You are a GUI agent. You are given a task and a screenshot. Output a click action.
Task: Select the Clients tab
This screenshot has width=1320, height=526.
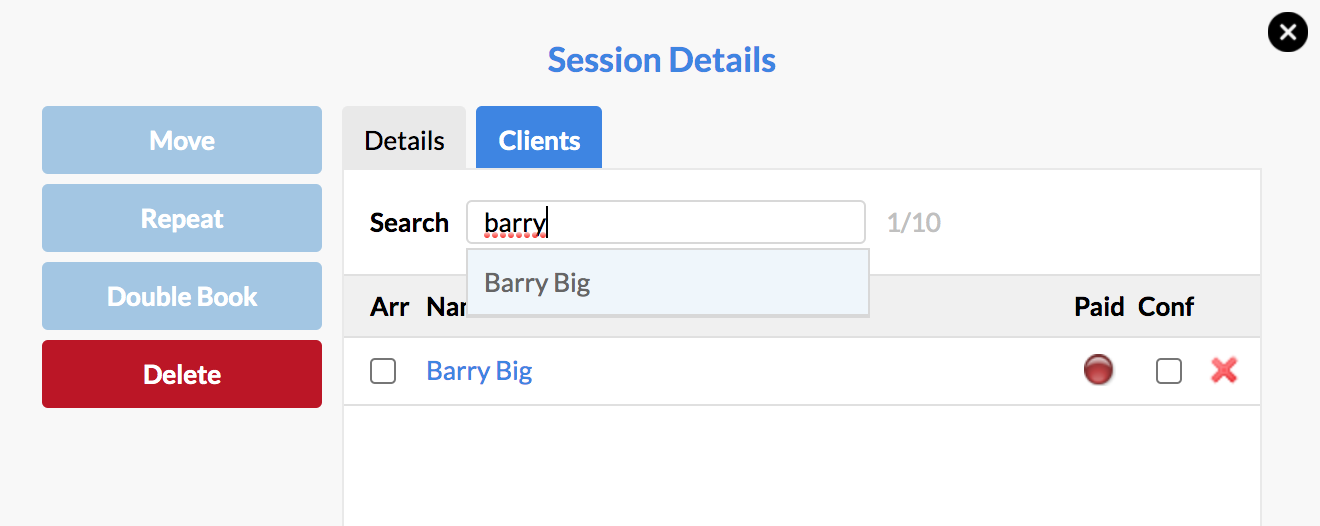click(x=539, y=138)
